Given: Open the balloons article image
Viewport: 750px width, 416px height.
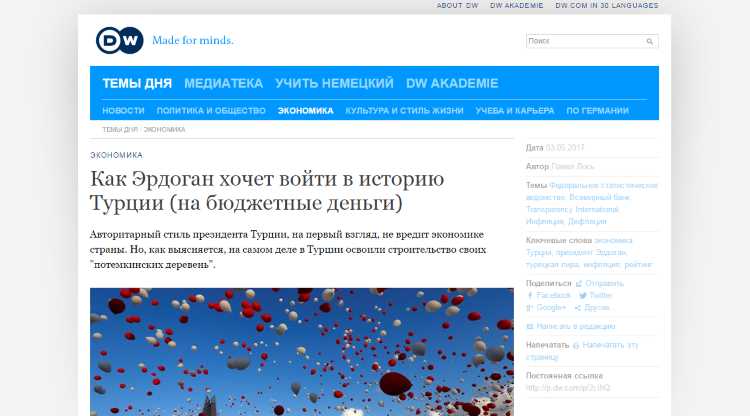Looking at the screenshot, I should (301, 352).
